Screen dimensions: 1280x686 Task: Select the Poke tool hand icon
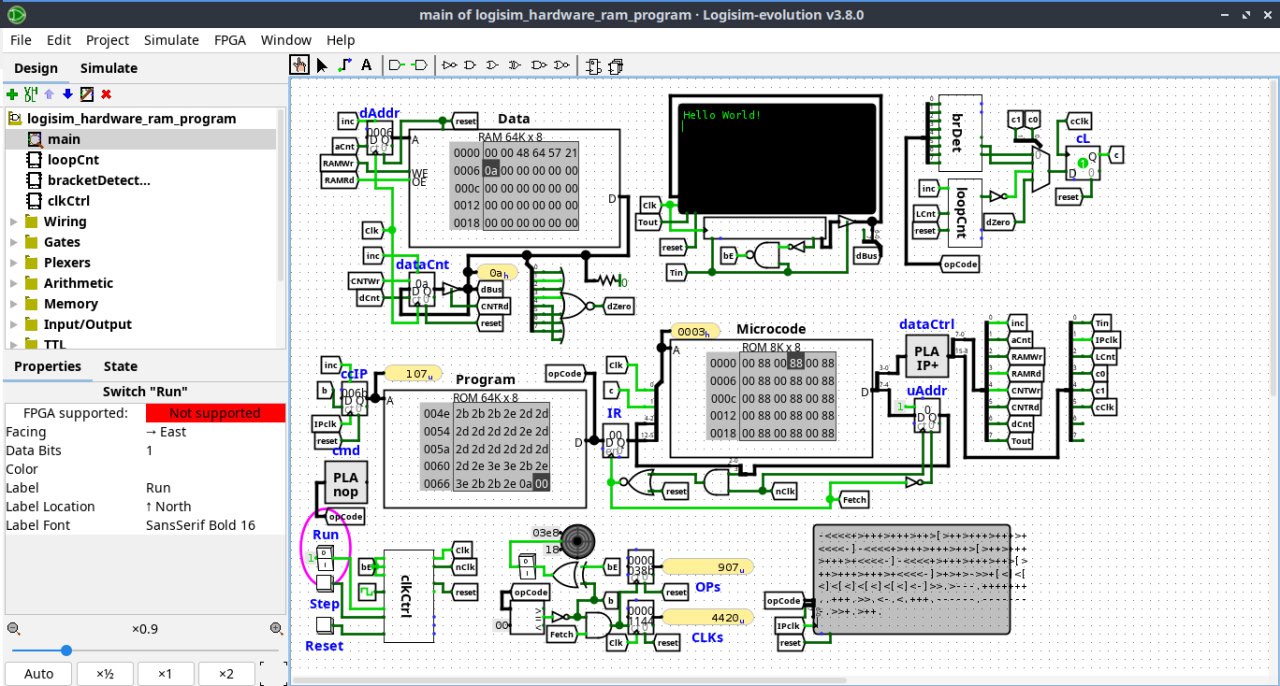pyautogui.click(x=300, y=65)
